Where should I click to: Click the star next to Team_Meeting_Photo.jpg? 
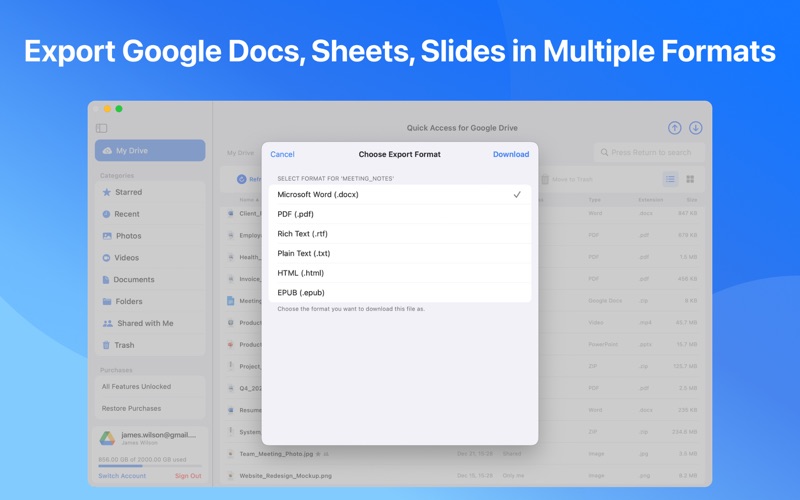point(318,454)
